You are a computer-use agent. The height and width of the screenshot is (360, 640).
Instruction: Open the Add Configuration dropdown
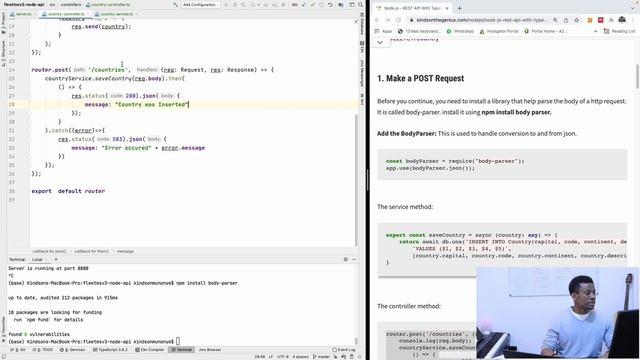200,4
